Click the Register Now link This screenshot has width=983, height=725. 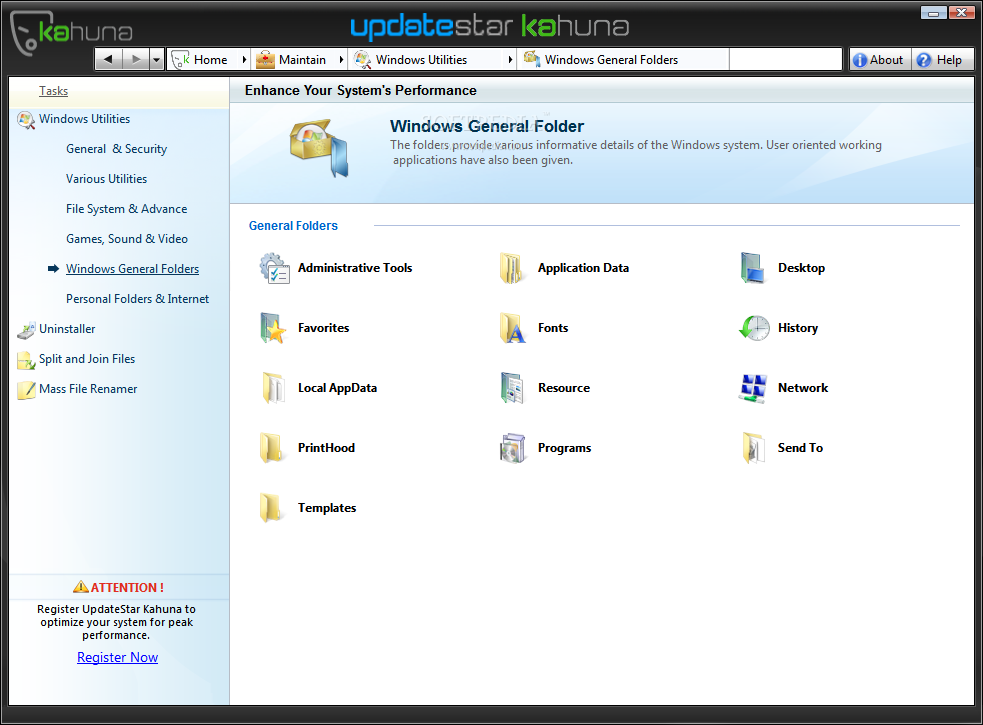click(117, 657)
